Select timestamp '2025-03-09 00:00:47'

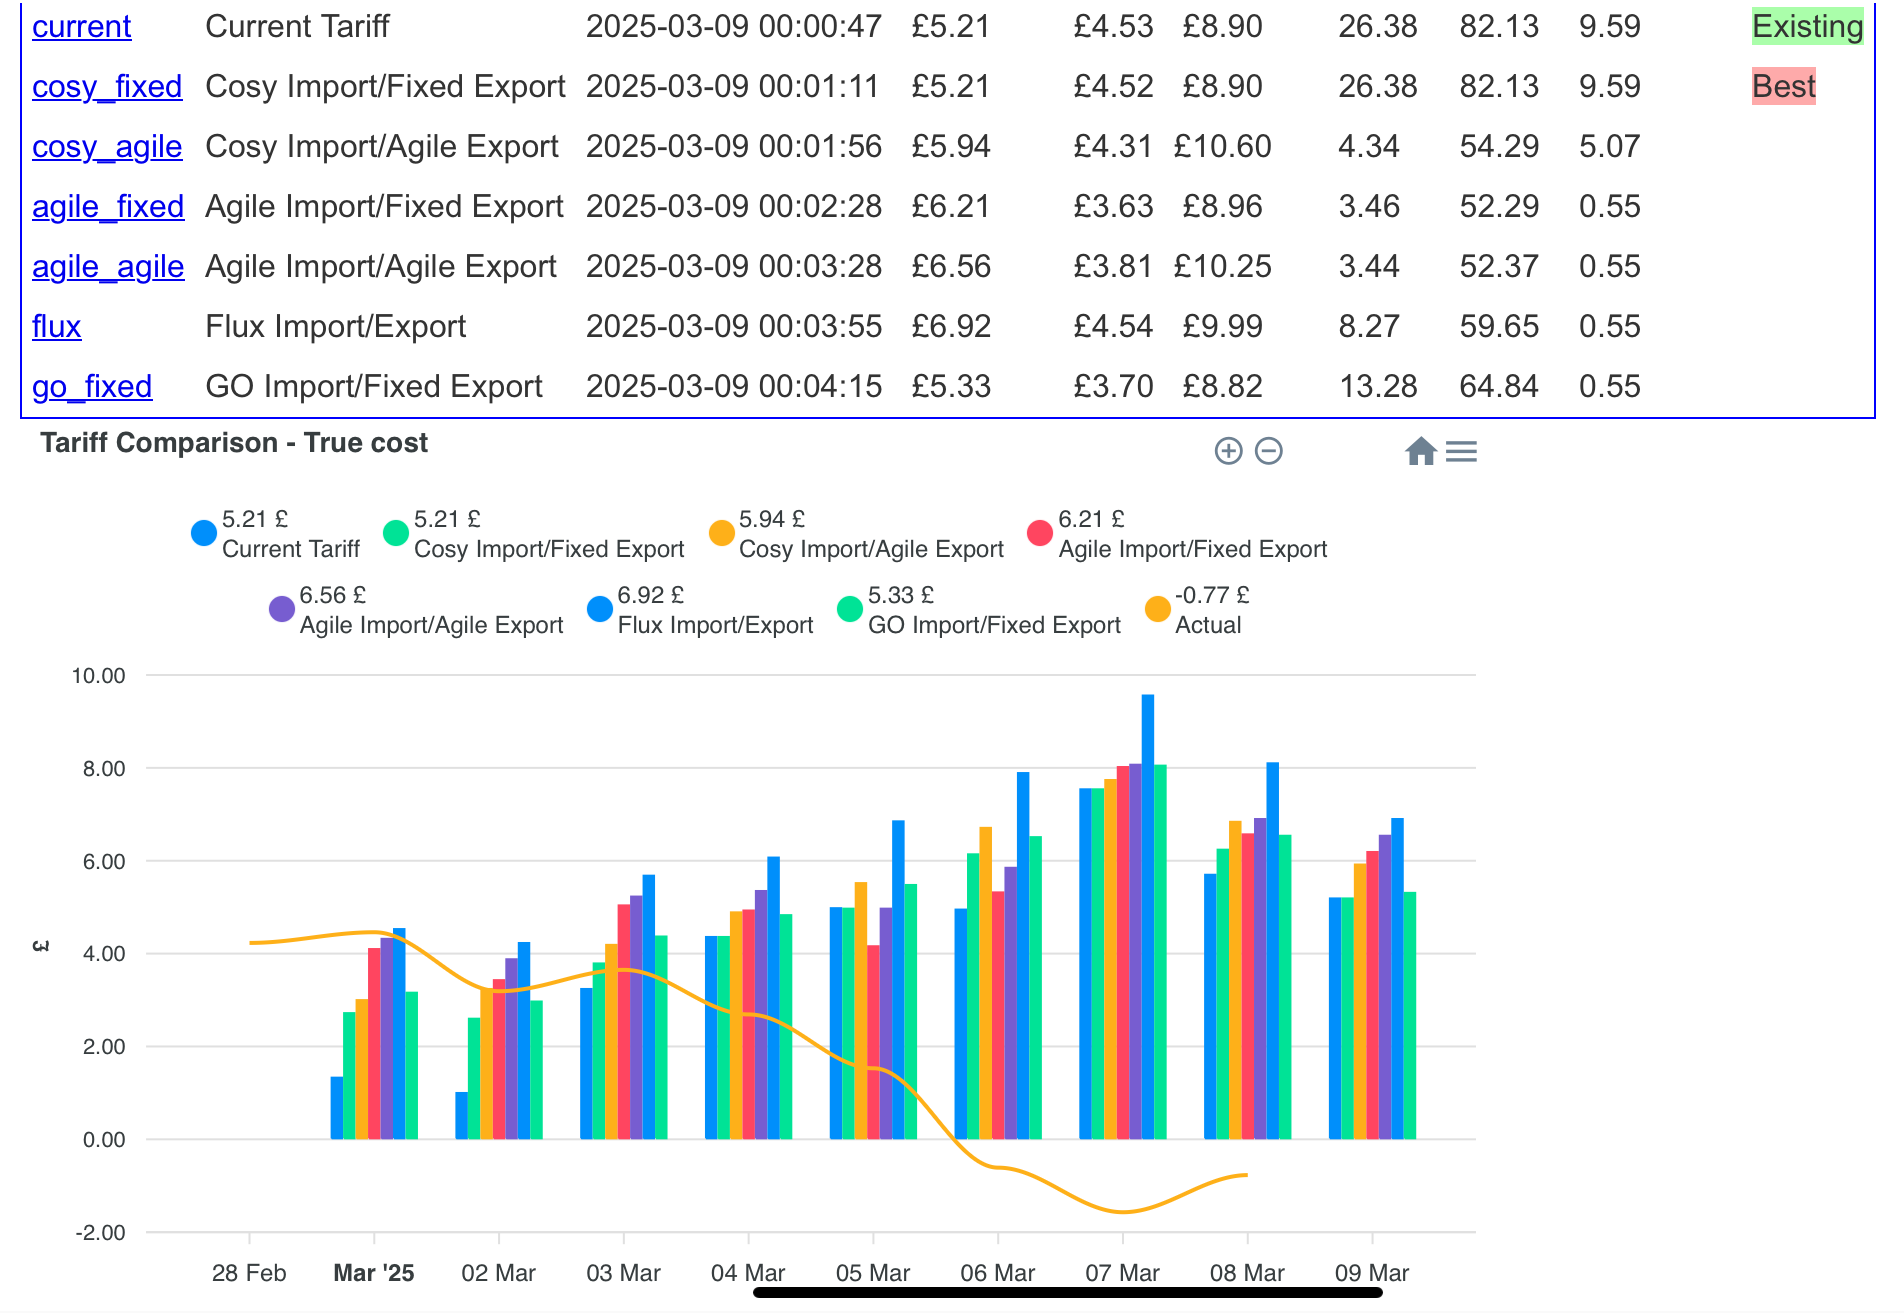tap(734, 27)
